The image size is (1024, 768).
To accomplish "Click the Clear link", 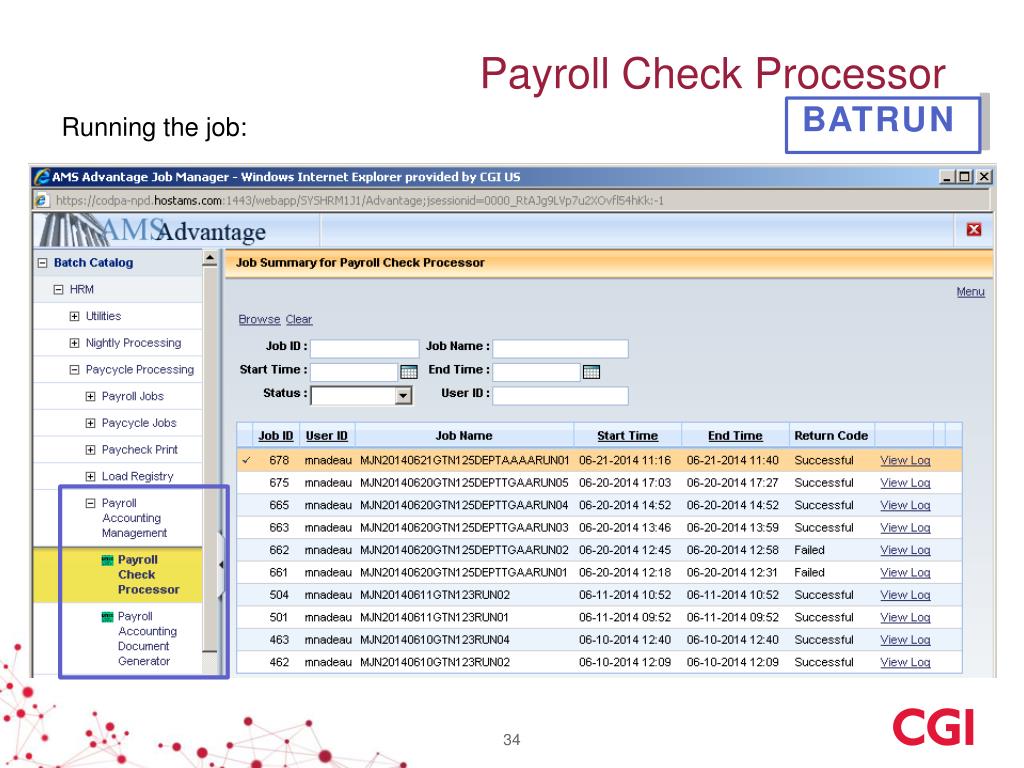I will point(299,319).
